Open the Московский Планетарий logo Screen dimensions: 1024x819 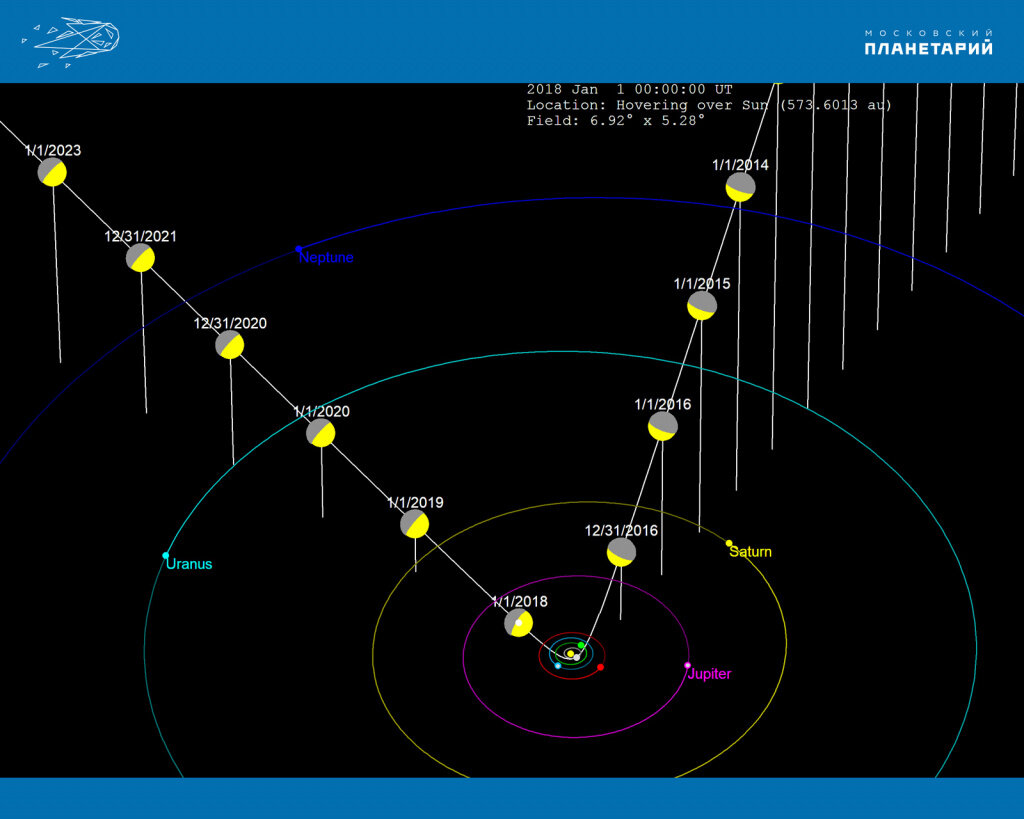click(929, 42)
